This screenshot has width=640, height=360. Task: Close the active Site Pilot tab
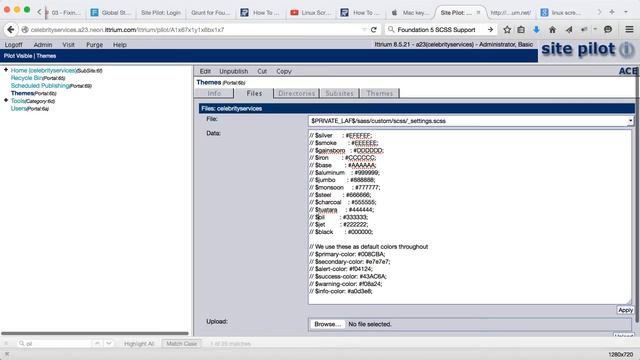point(478,13)
